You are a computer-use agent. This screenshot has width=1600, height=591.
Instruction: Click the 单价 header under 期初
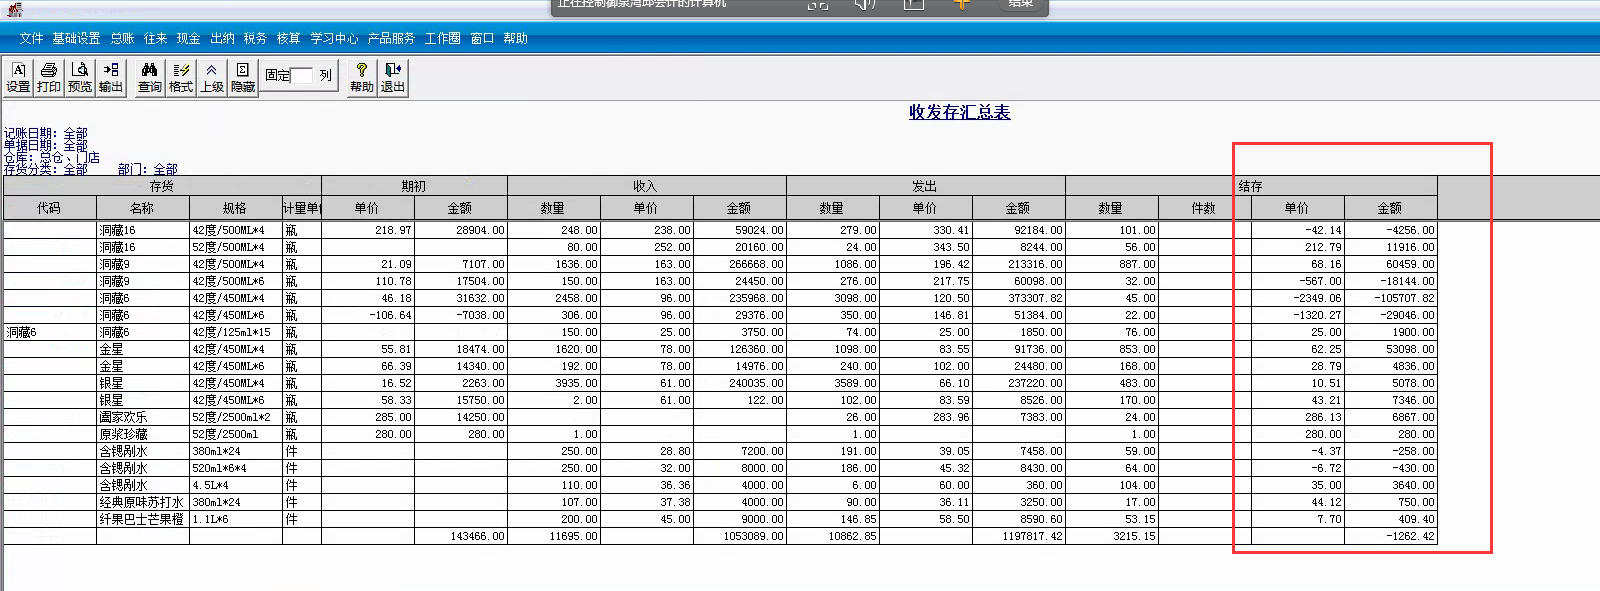[367, 208]
